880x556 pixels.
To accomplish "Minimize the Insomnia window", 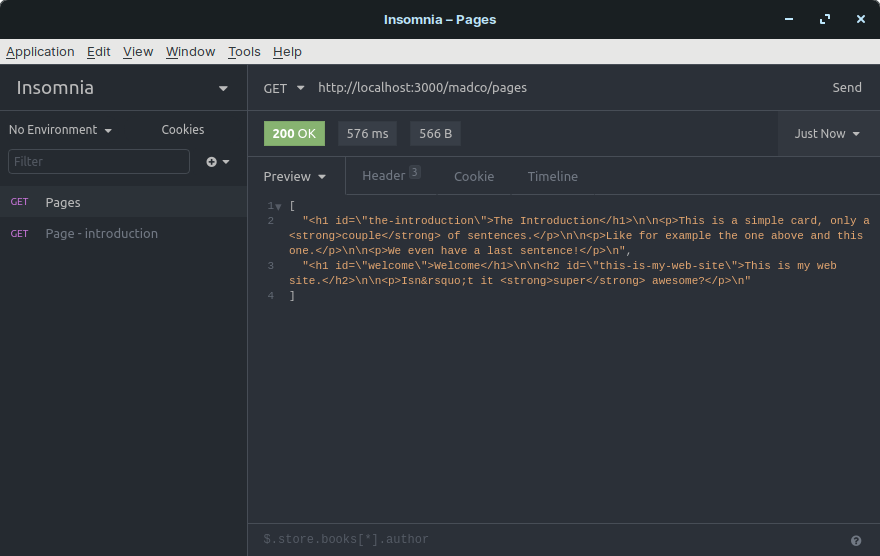I will (x=789, y=19).
